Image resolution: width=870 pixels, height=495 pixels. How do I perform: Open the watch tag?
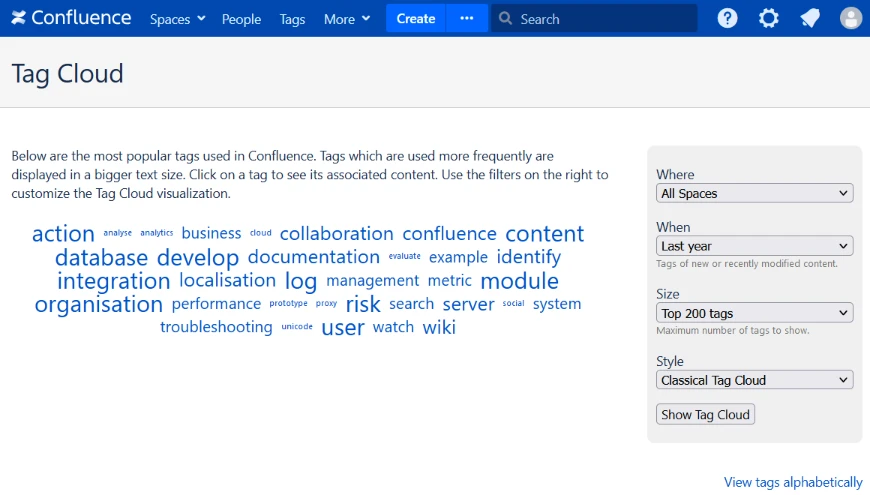point(393,327)
